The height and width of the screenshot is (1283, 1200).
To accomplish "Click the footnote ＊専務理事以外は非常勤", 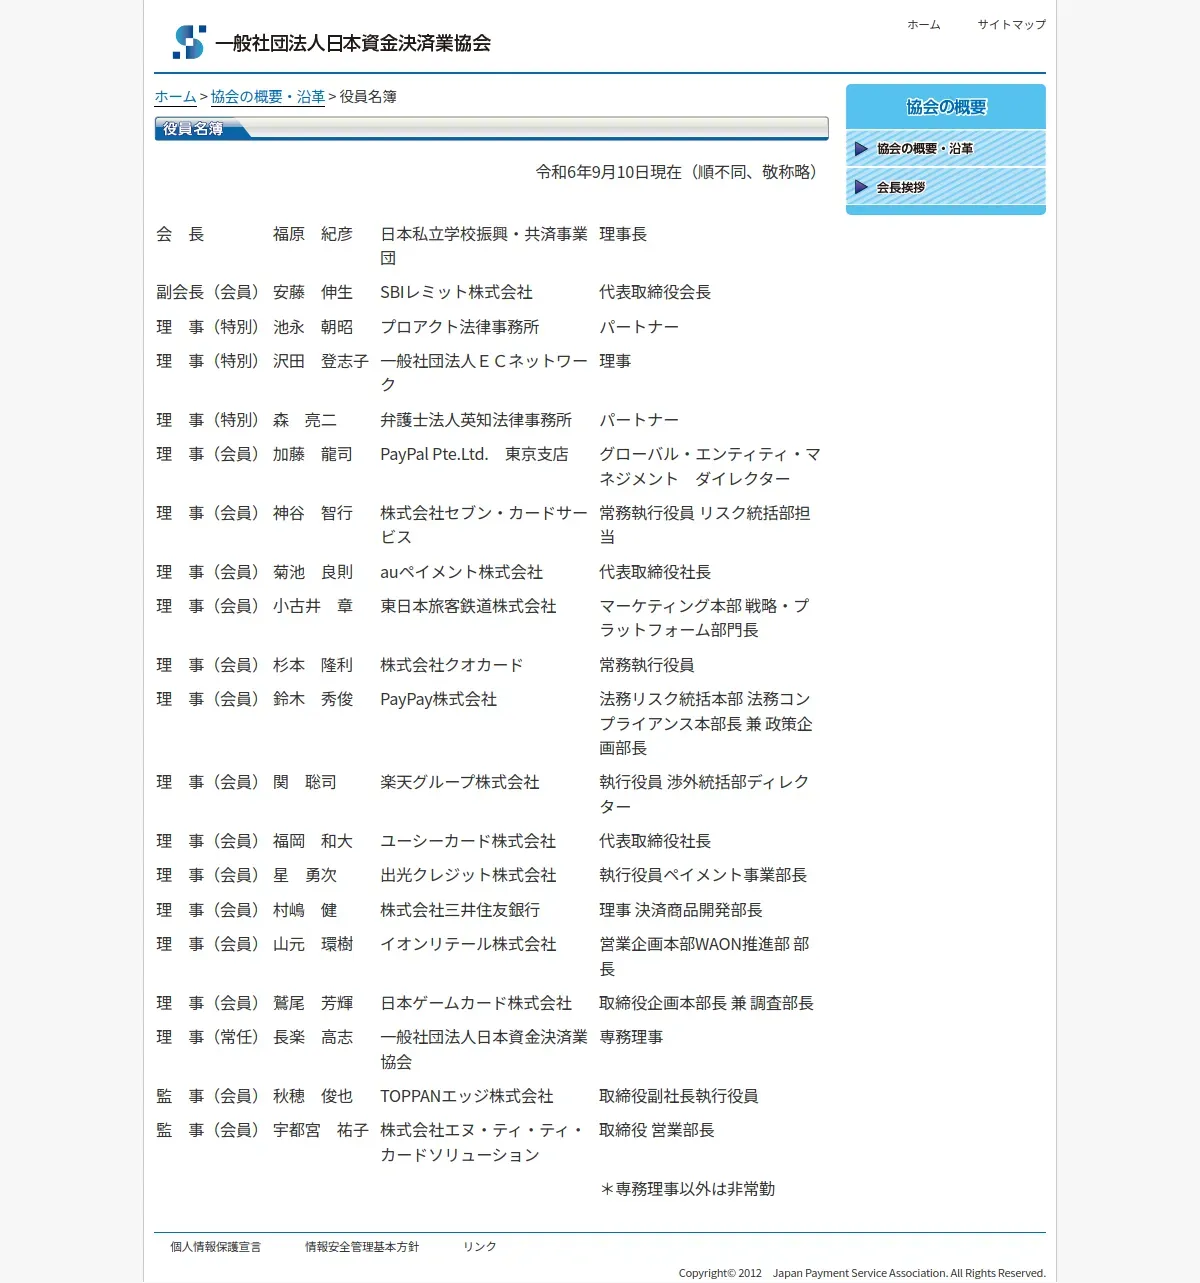I will click(687, 1189).
